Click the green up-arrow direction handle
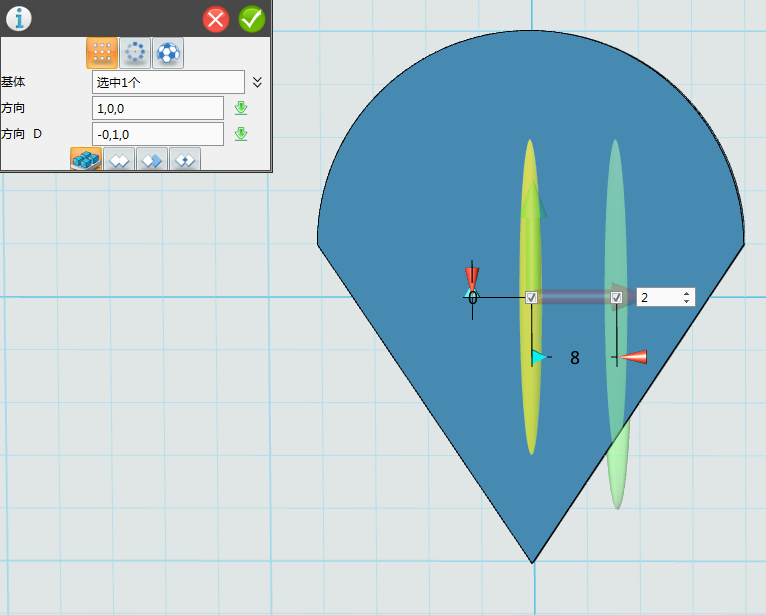Viewport: 766px width, 615px height. pyautogui.click(x=533, y=199)
